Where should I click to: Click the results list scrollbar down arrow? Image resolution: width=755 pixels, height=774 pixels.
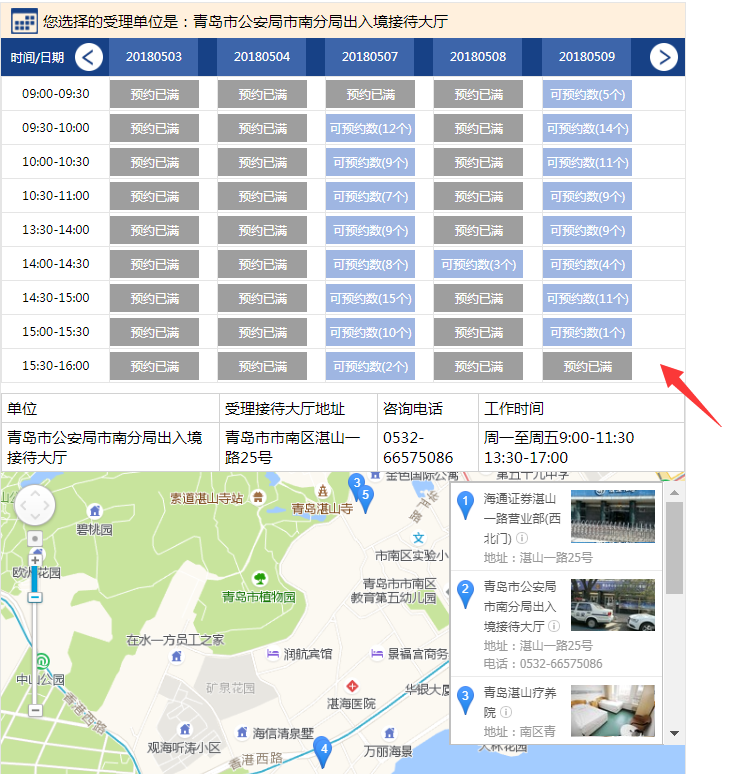(674, 734)
